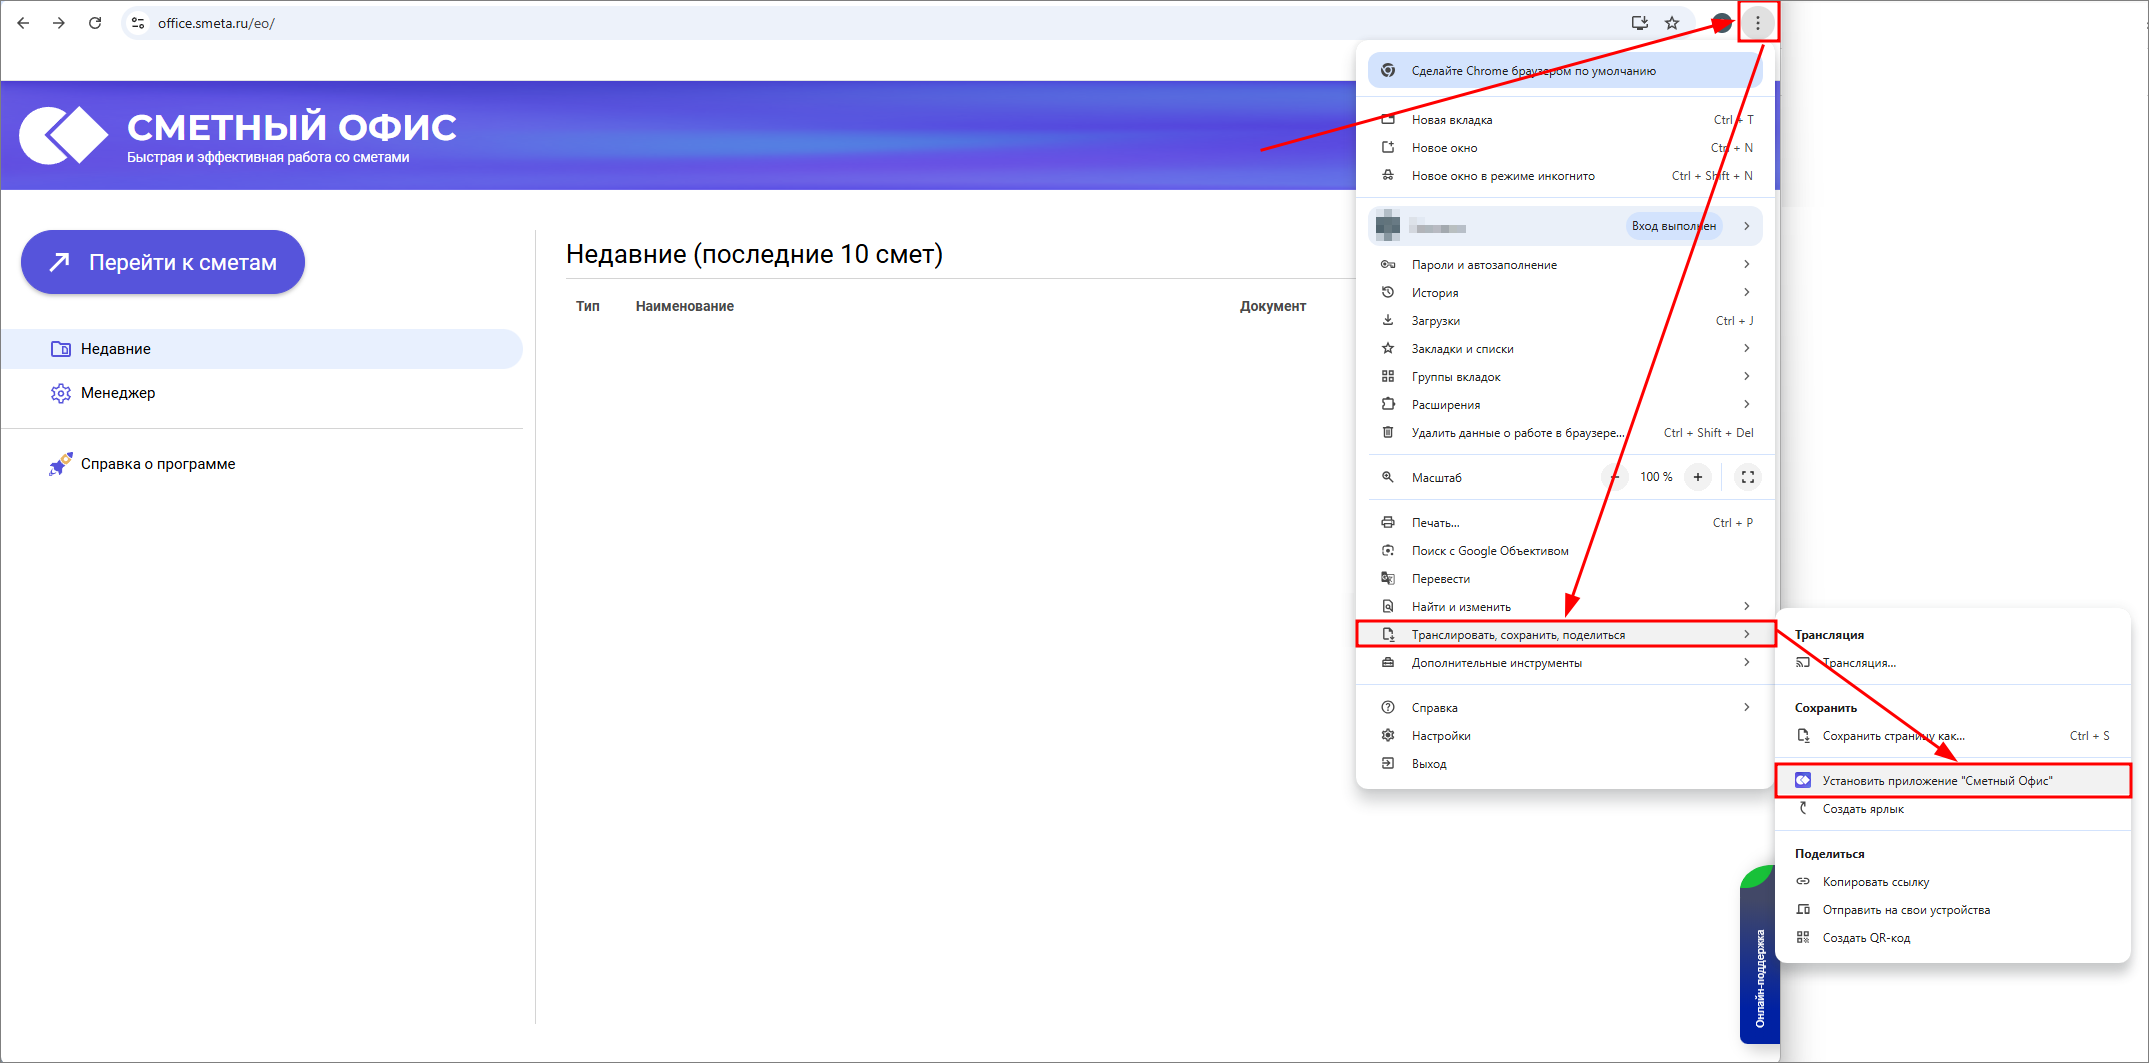This screenshot has width=2149, height=1063.
Task: Click the gear icon next to Менеджер
Action: click(60, 393)
